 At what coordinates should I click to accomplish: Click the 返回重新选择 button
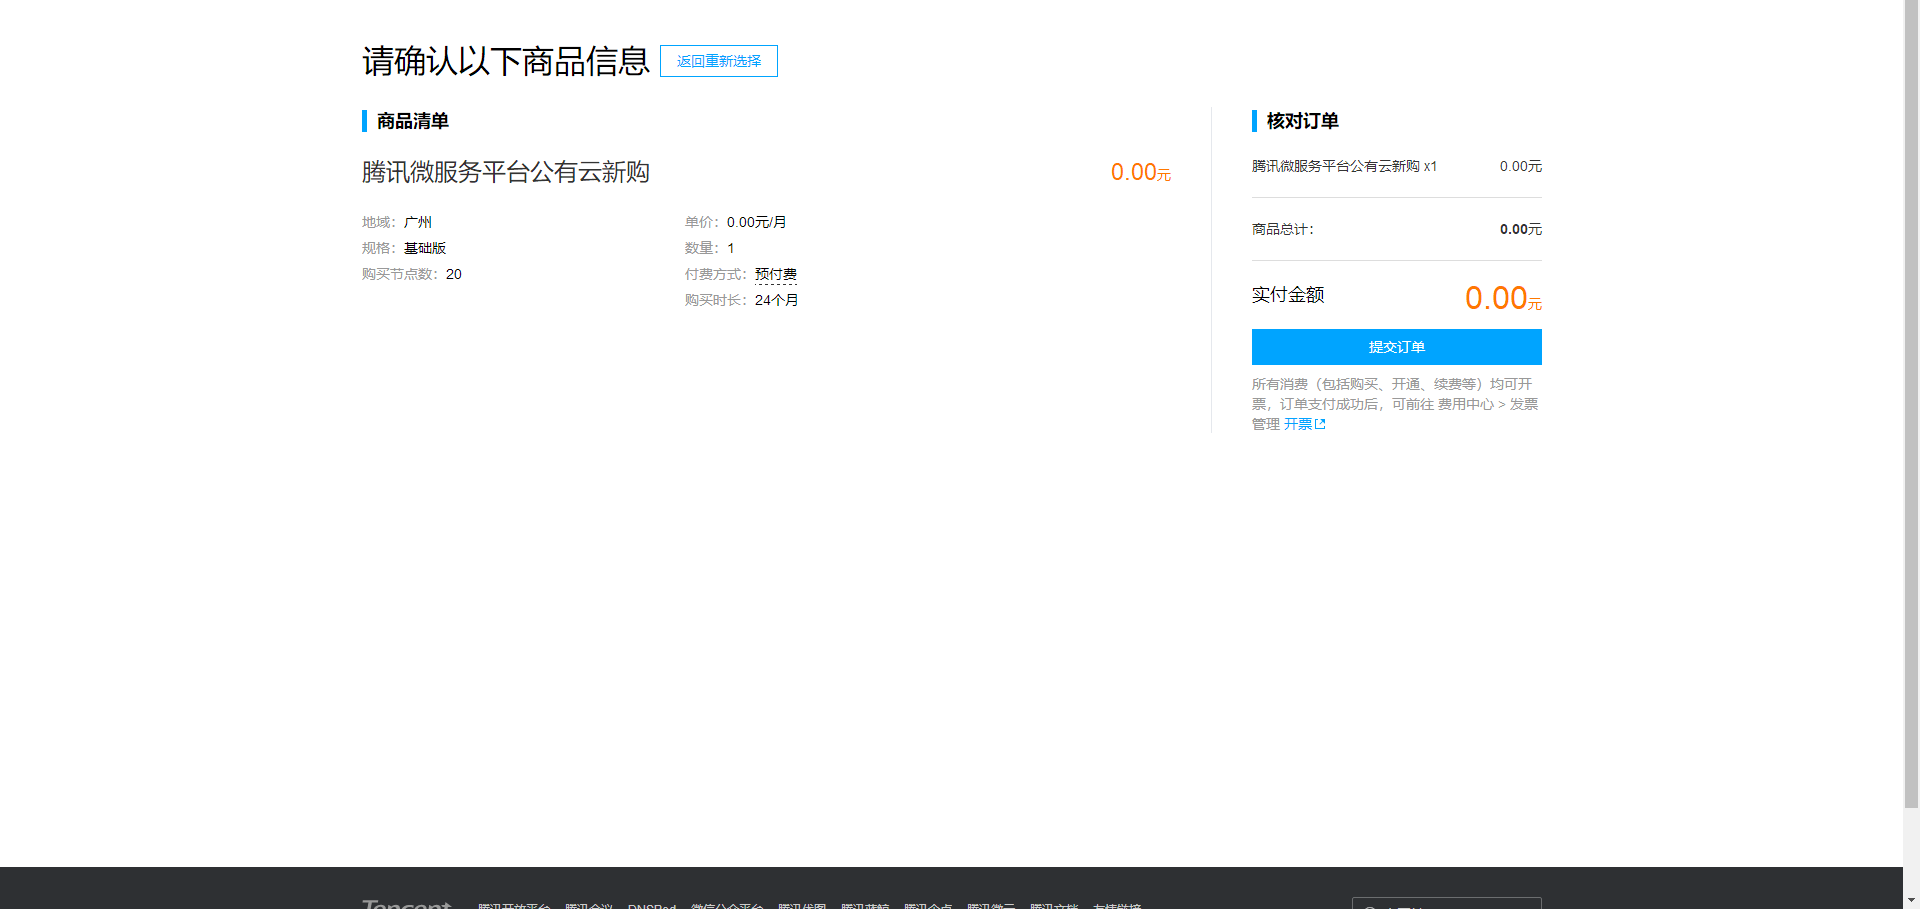718,61
